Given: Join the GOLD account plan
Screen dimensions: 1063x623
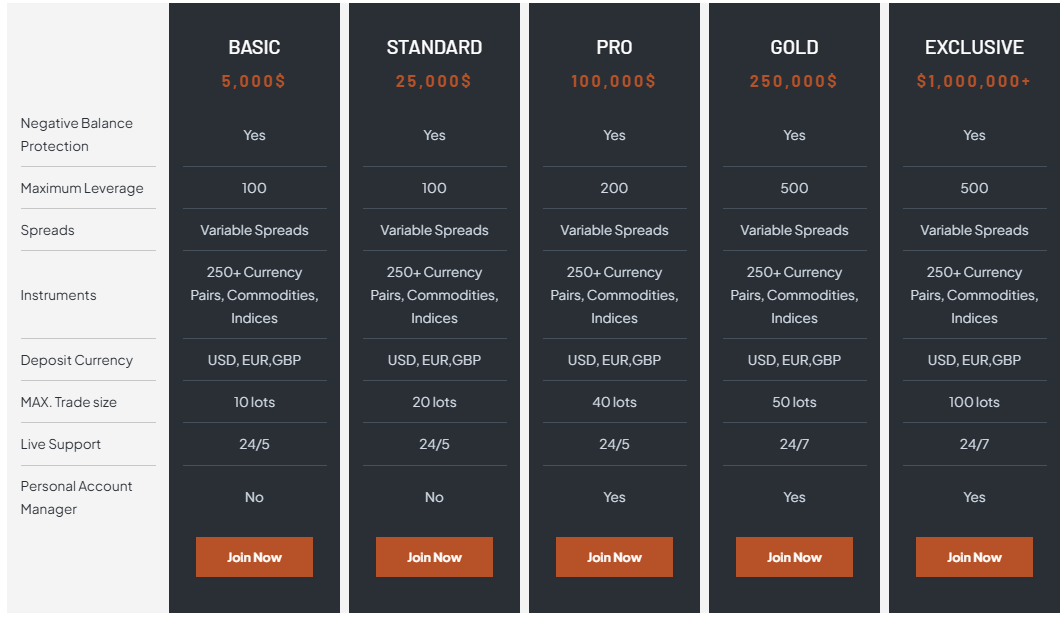Looking at the screenshot, I should (794, 557).
